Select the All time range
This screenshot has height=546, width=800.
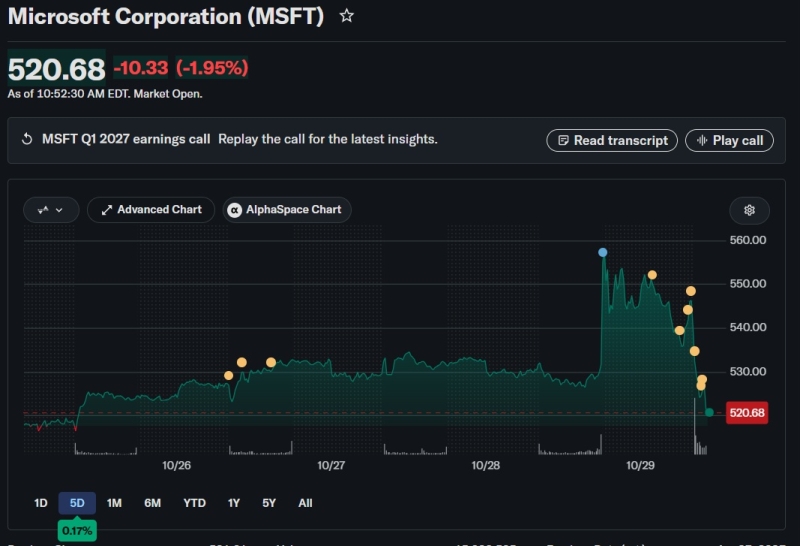pyautogui.click(x=305, y=503)
